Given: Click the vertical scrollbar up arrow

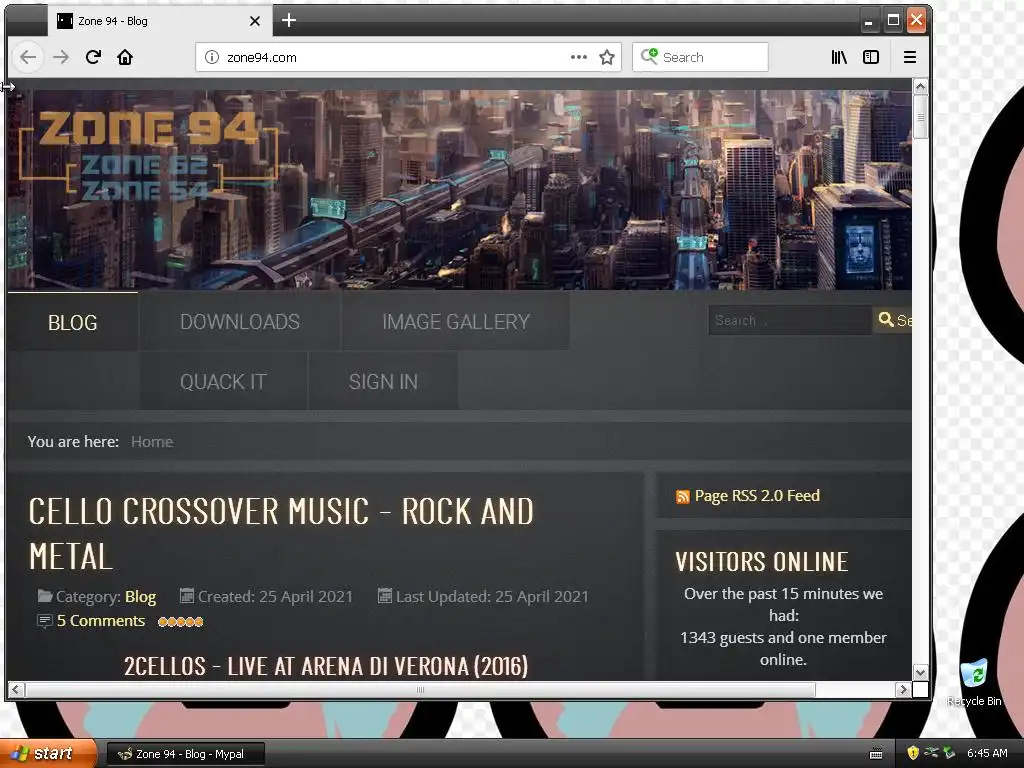Looking at the screenshot, I should [x=920, y=86].
